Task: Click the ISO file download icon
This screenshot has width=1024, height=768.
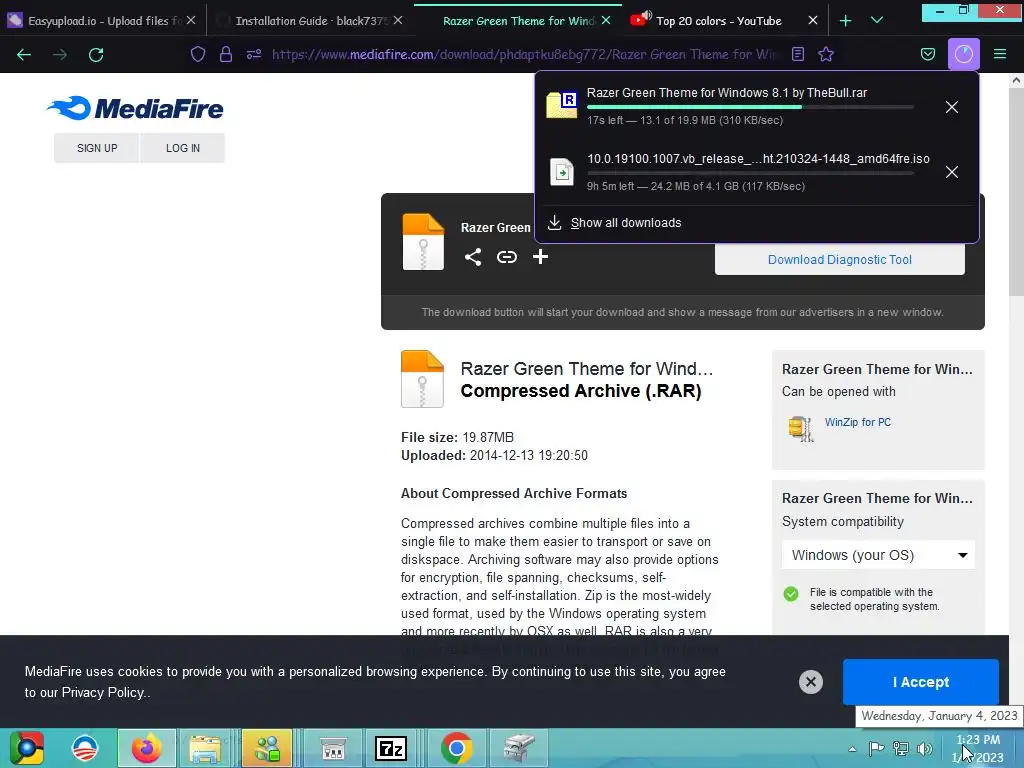Action: click(x=562, y=172)
